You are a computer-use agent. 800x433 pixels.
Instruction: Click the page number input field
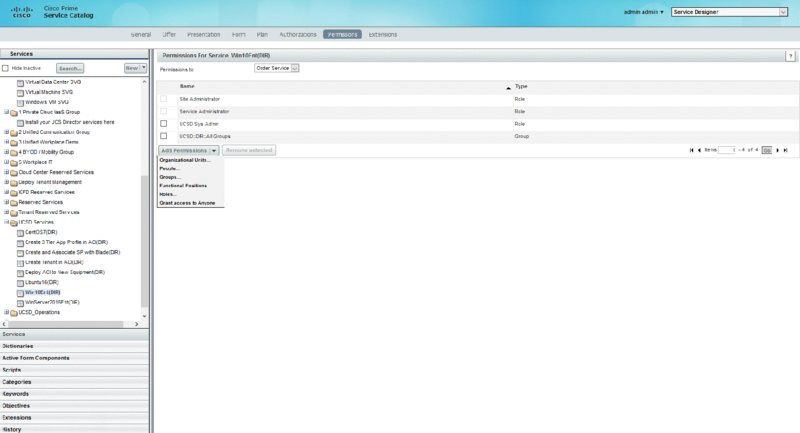click(x=727, y=150)
